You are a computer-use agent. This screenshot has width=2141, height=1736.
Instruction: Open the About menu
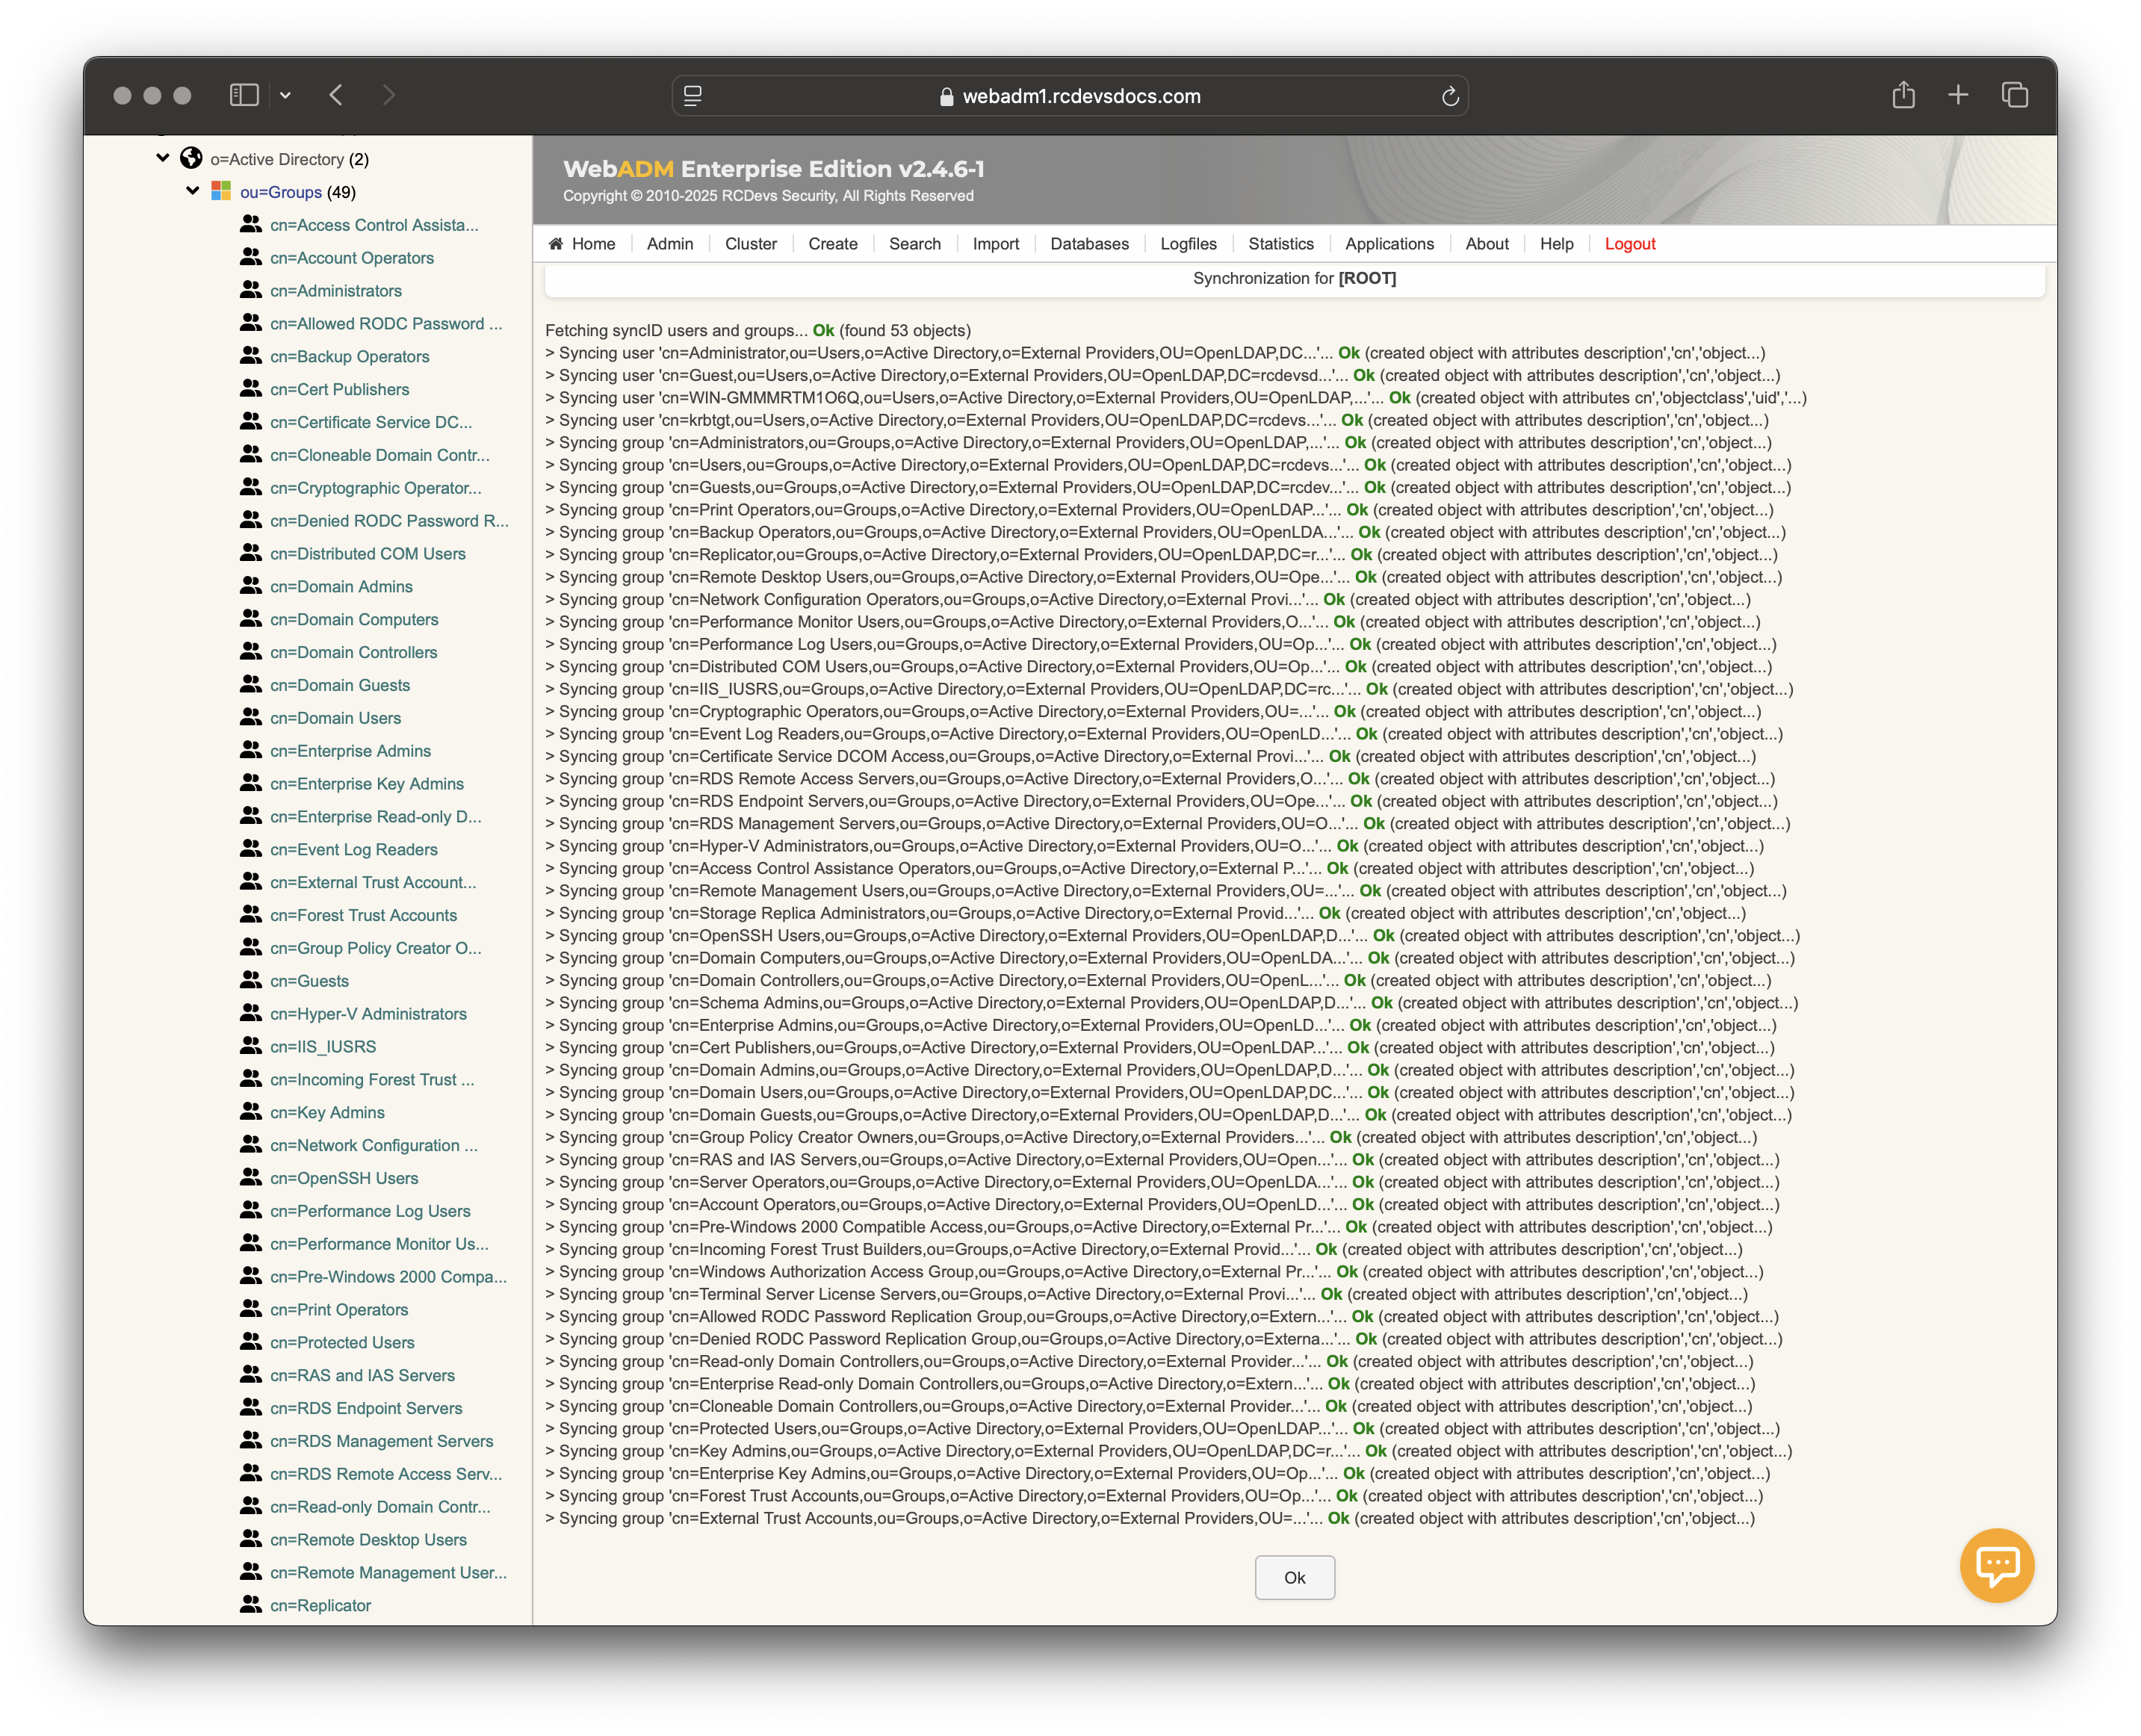tap(1487, 244)
